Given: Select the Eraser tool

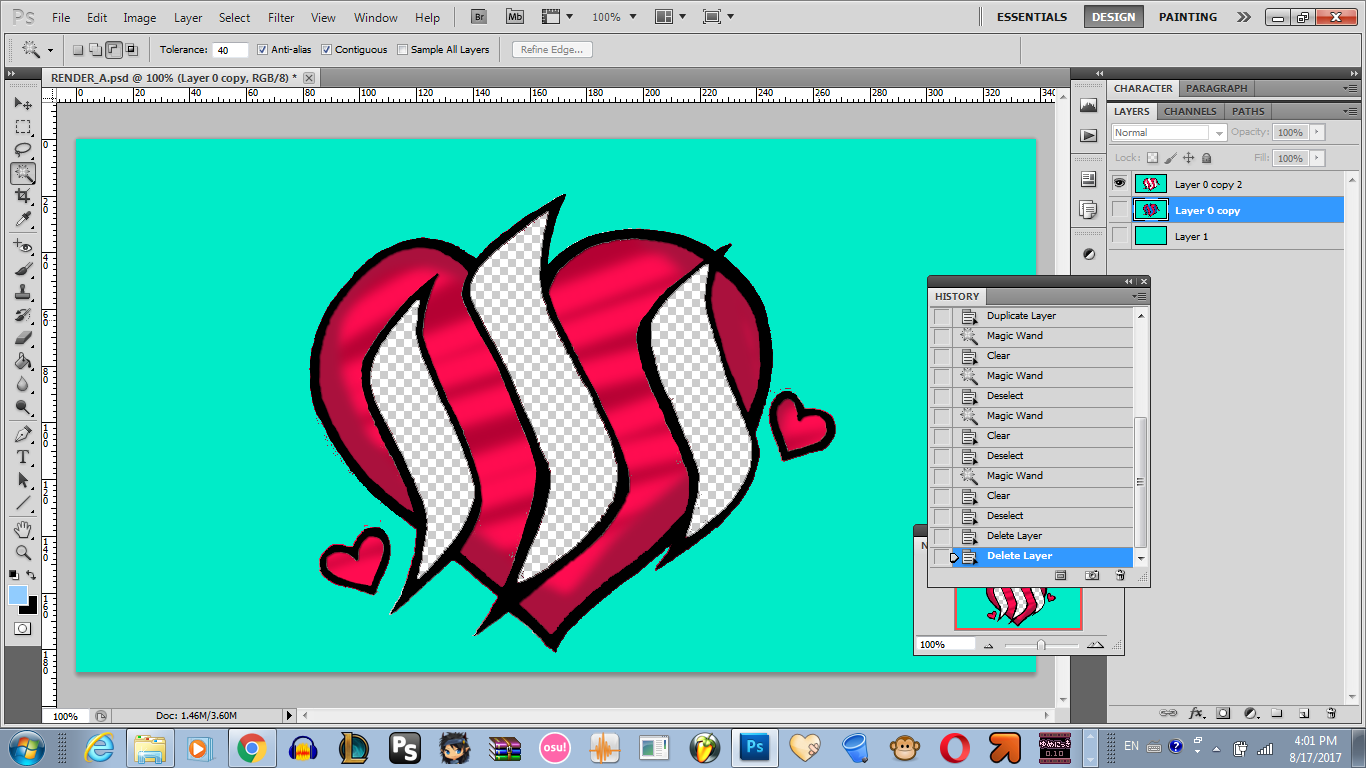Looking at the screenshot, I should tap(23, 338).
